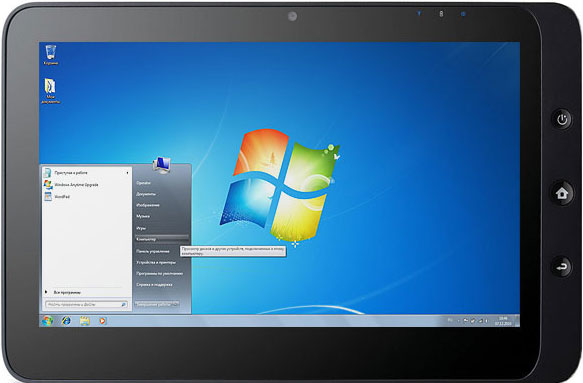Open the taskbar clock and date
Viewport: 583px width, 383px height.
point(503,321)
